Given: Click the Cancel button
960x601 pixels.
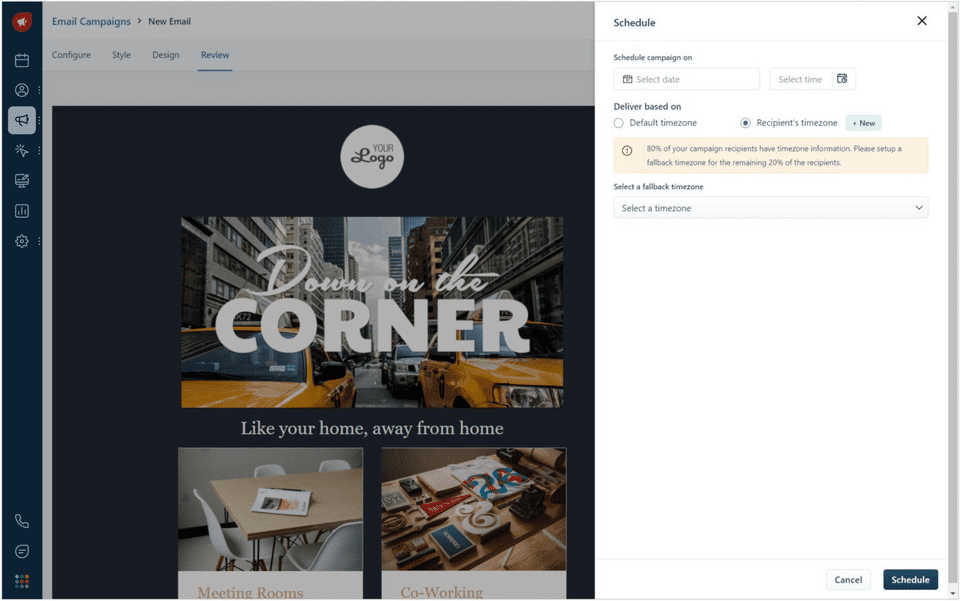Looking at the screenshot, I should click(x=848, y=580).
